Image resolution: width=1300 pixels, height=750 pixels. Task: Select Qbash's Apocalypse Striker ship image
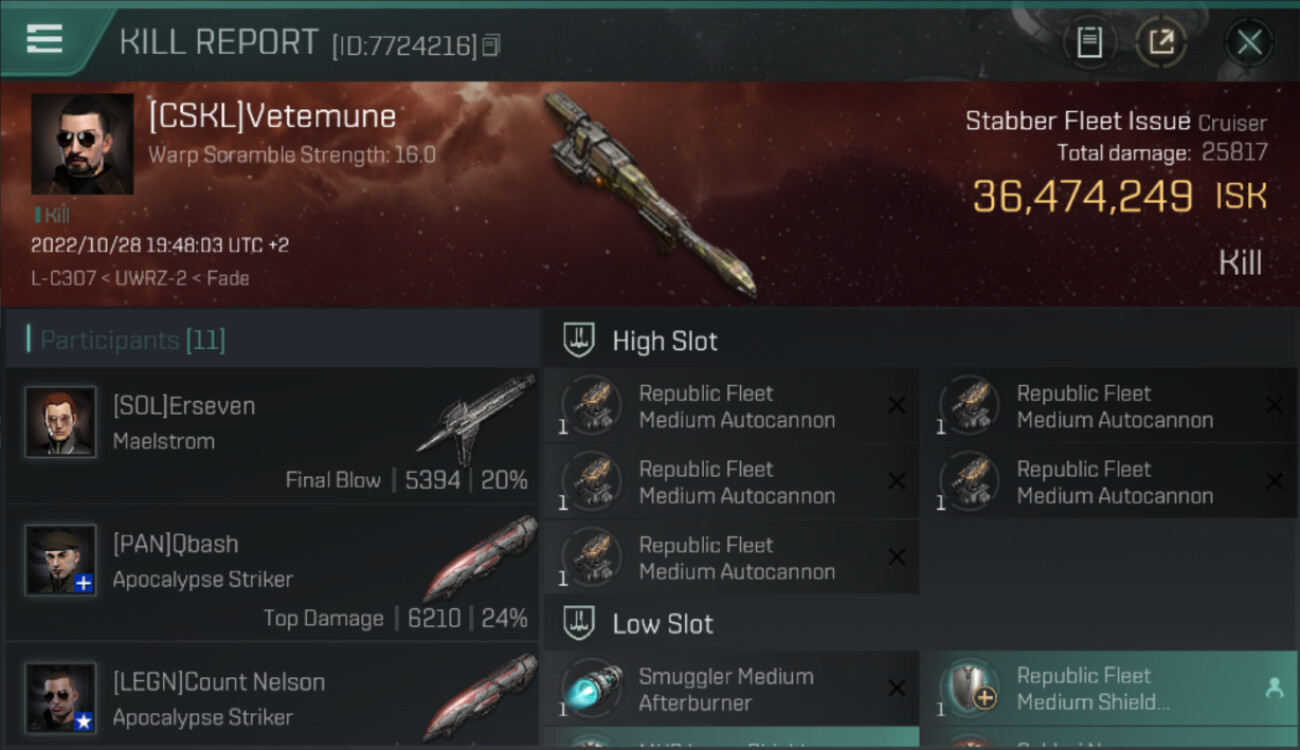tap(480, 559)
